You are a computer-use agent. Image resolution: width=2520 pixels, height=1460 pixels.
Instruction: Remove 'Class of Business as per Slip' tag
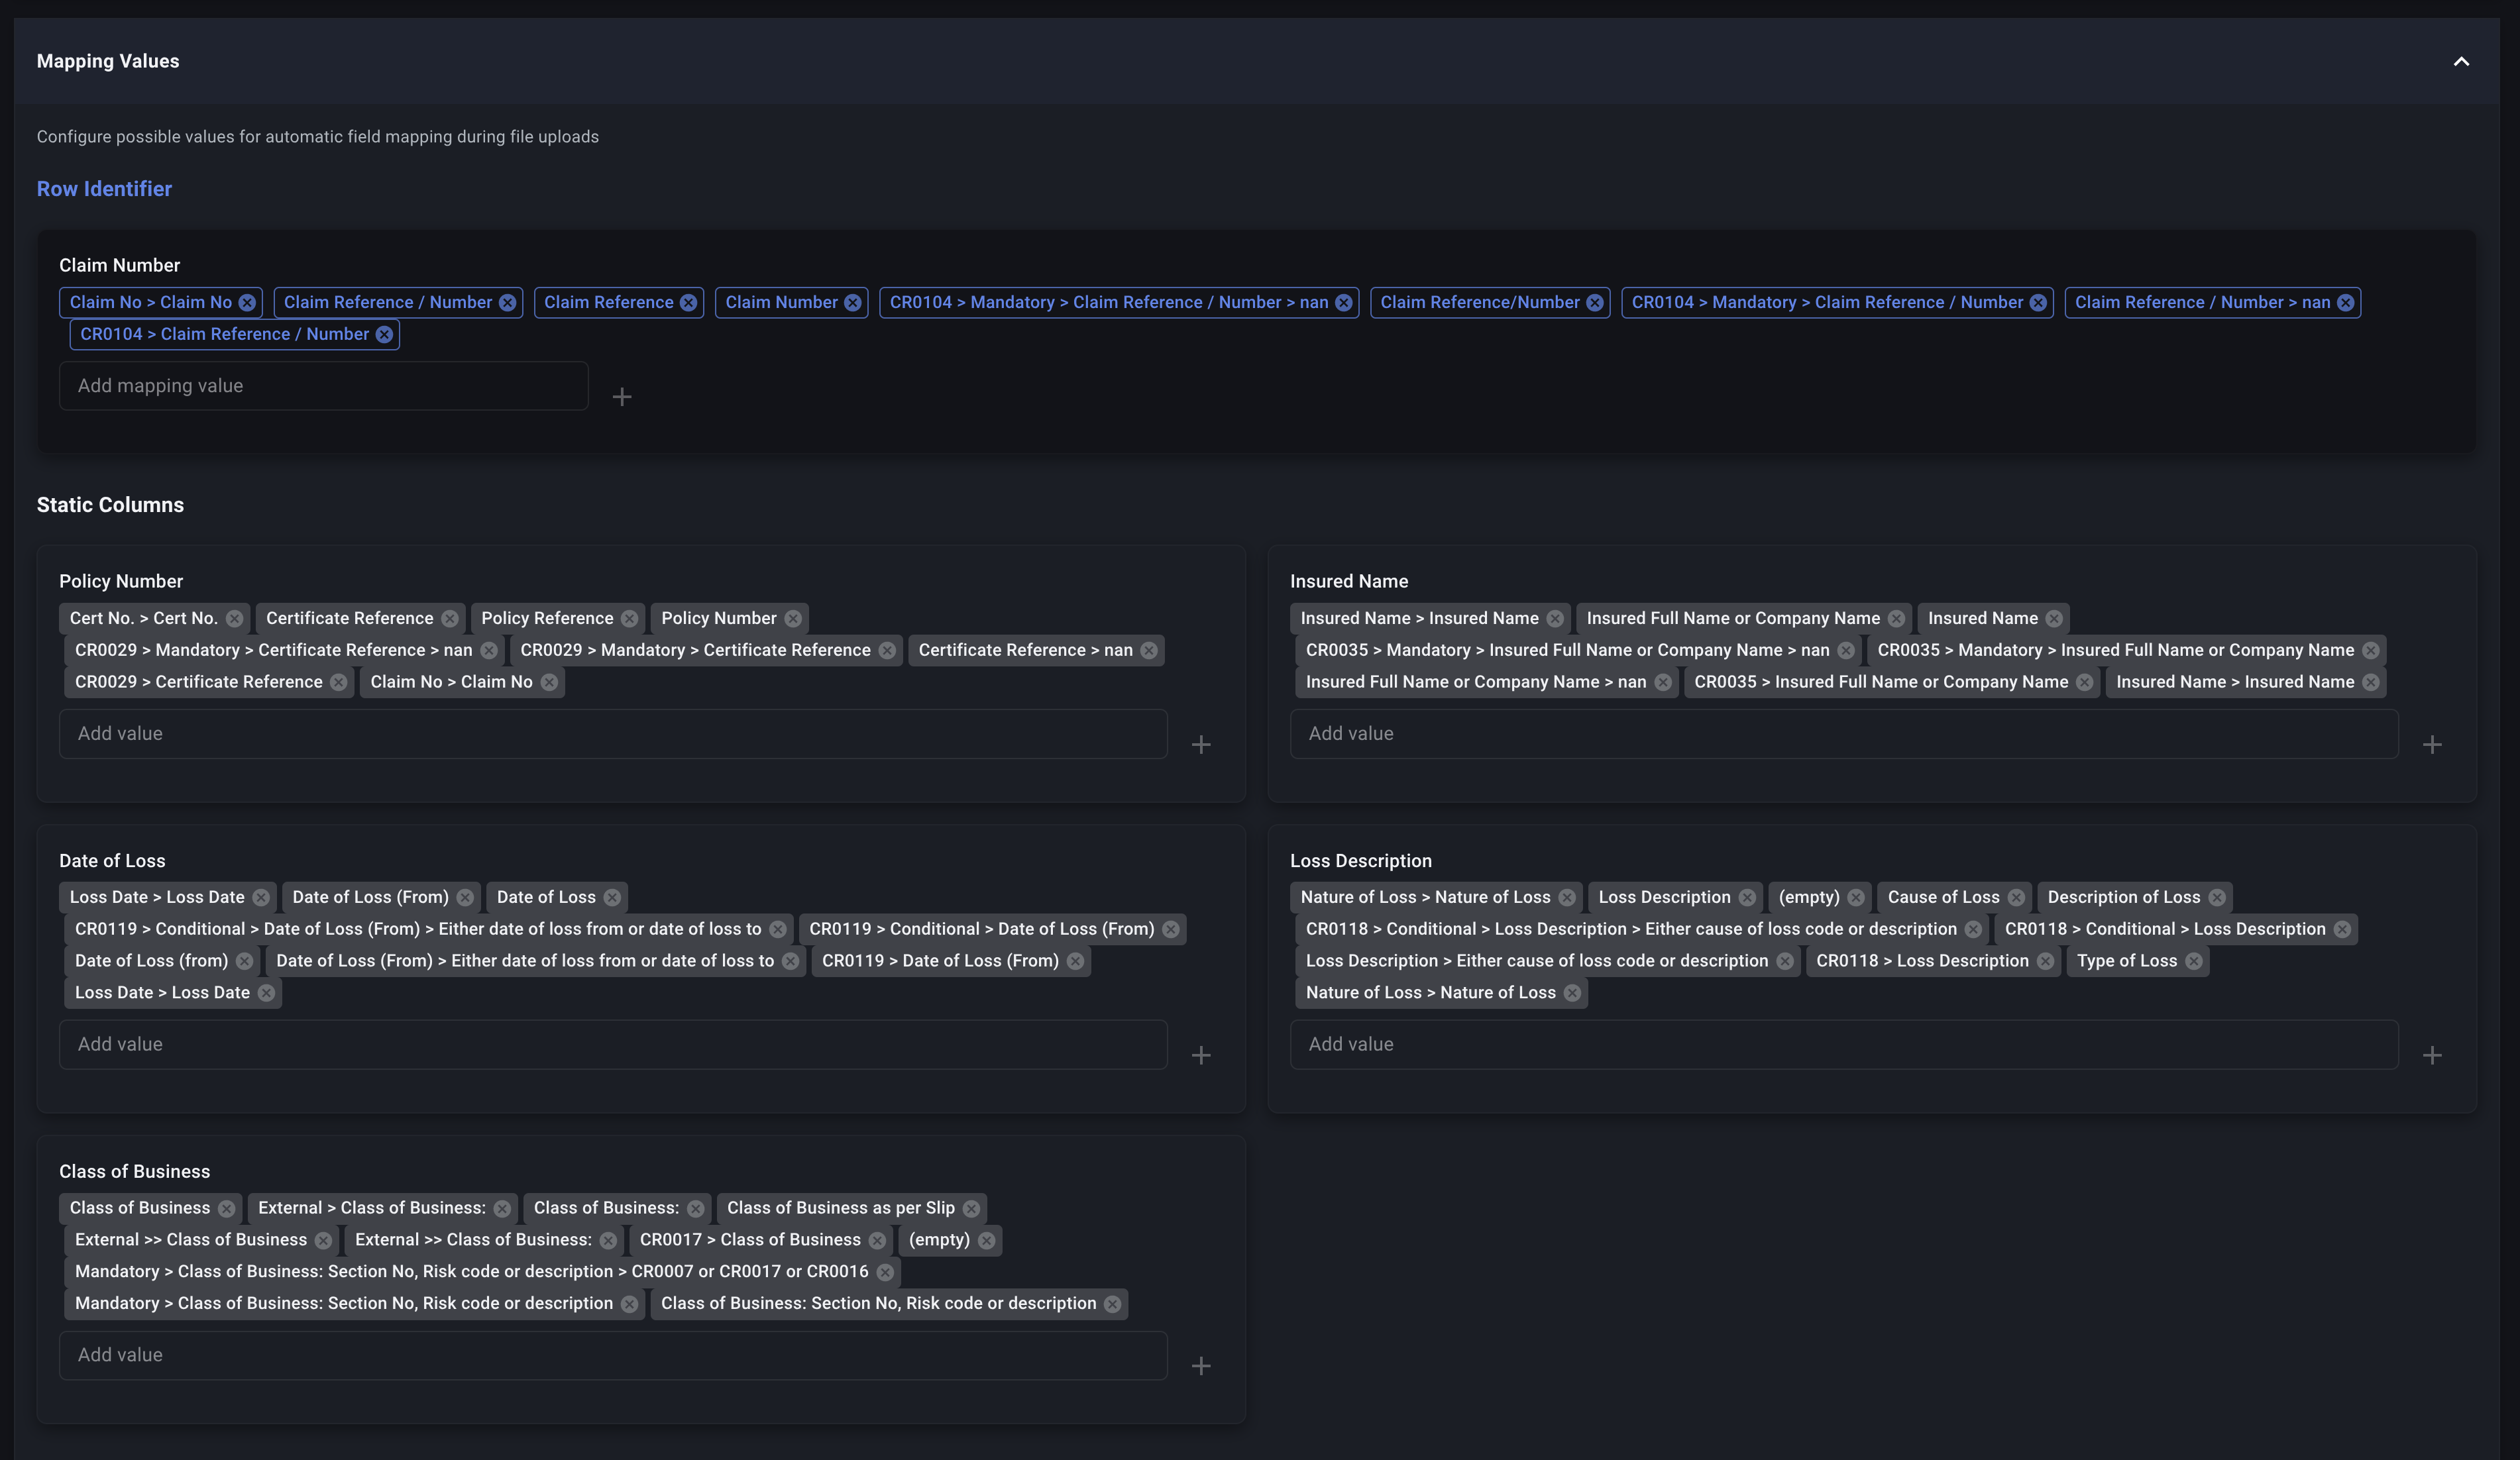tap(971, 1209)
